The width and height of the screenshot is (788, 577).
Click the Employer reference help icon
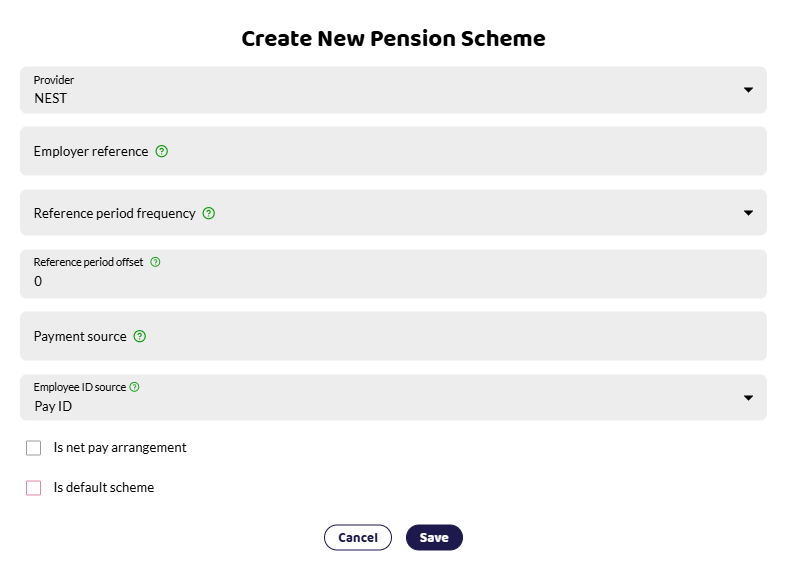pos(161,151)
